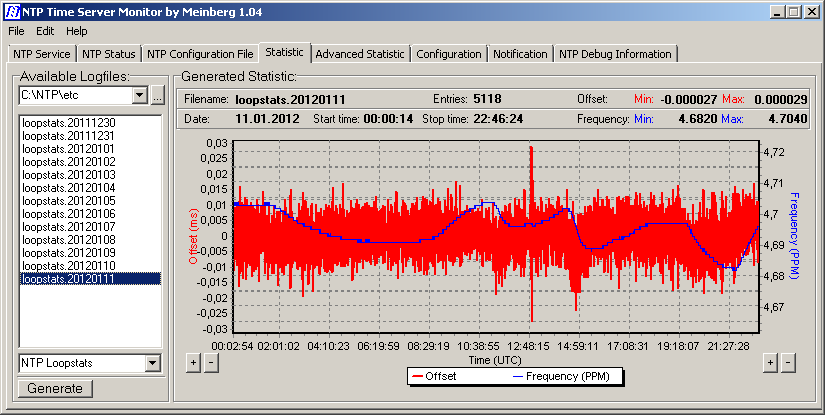Viewport: 825px width, 415px height.
Task: Click the Generate button
Action: [x=55, y=389]
